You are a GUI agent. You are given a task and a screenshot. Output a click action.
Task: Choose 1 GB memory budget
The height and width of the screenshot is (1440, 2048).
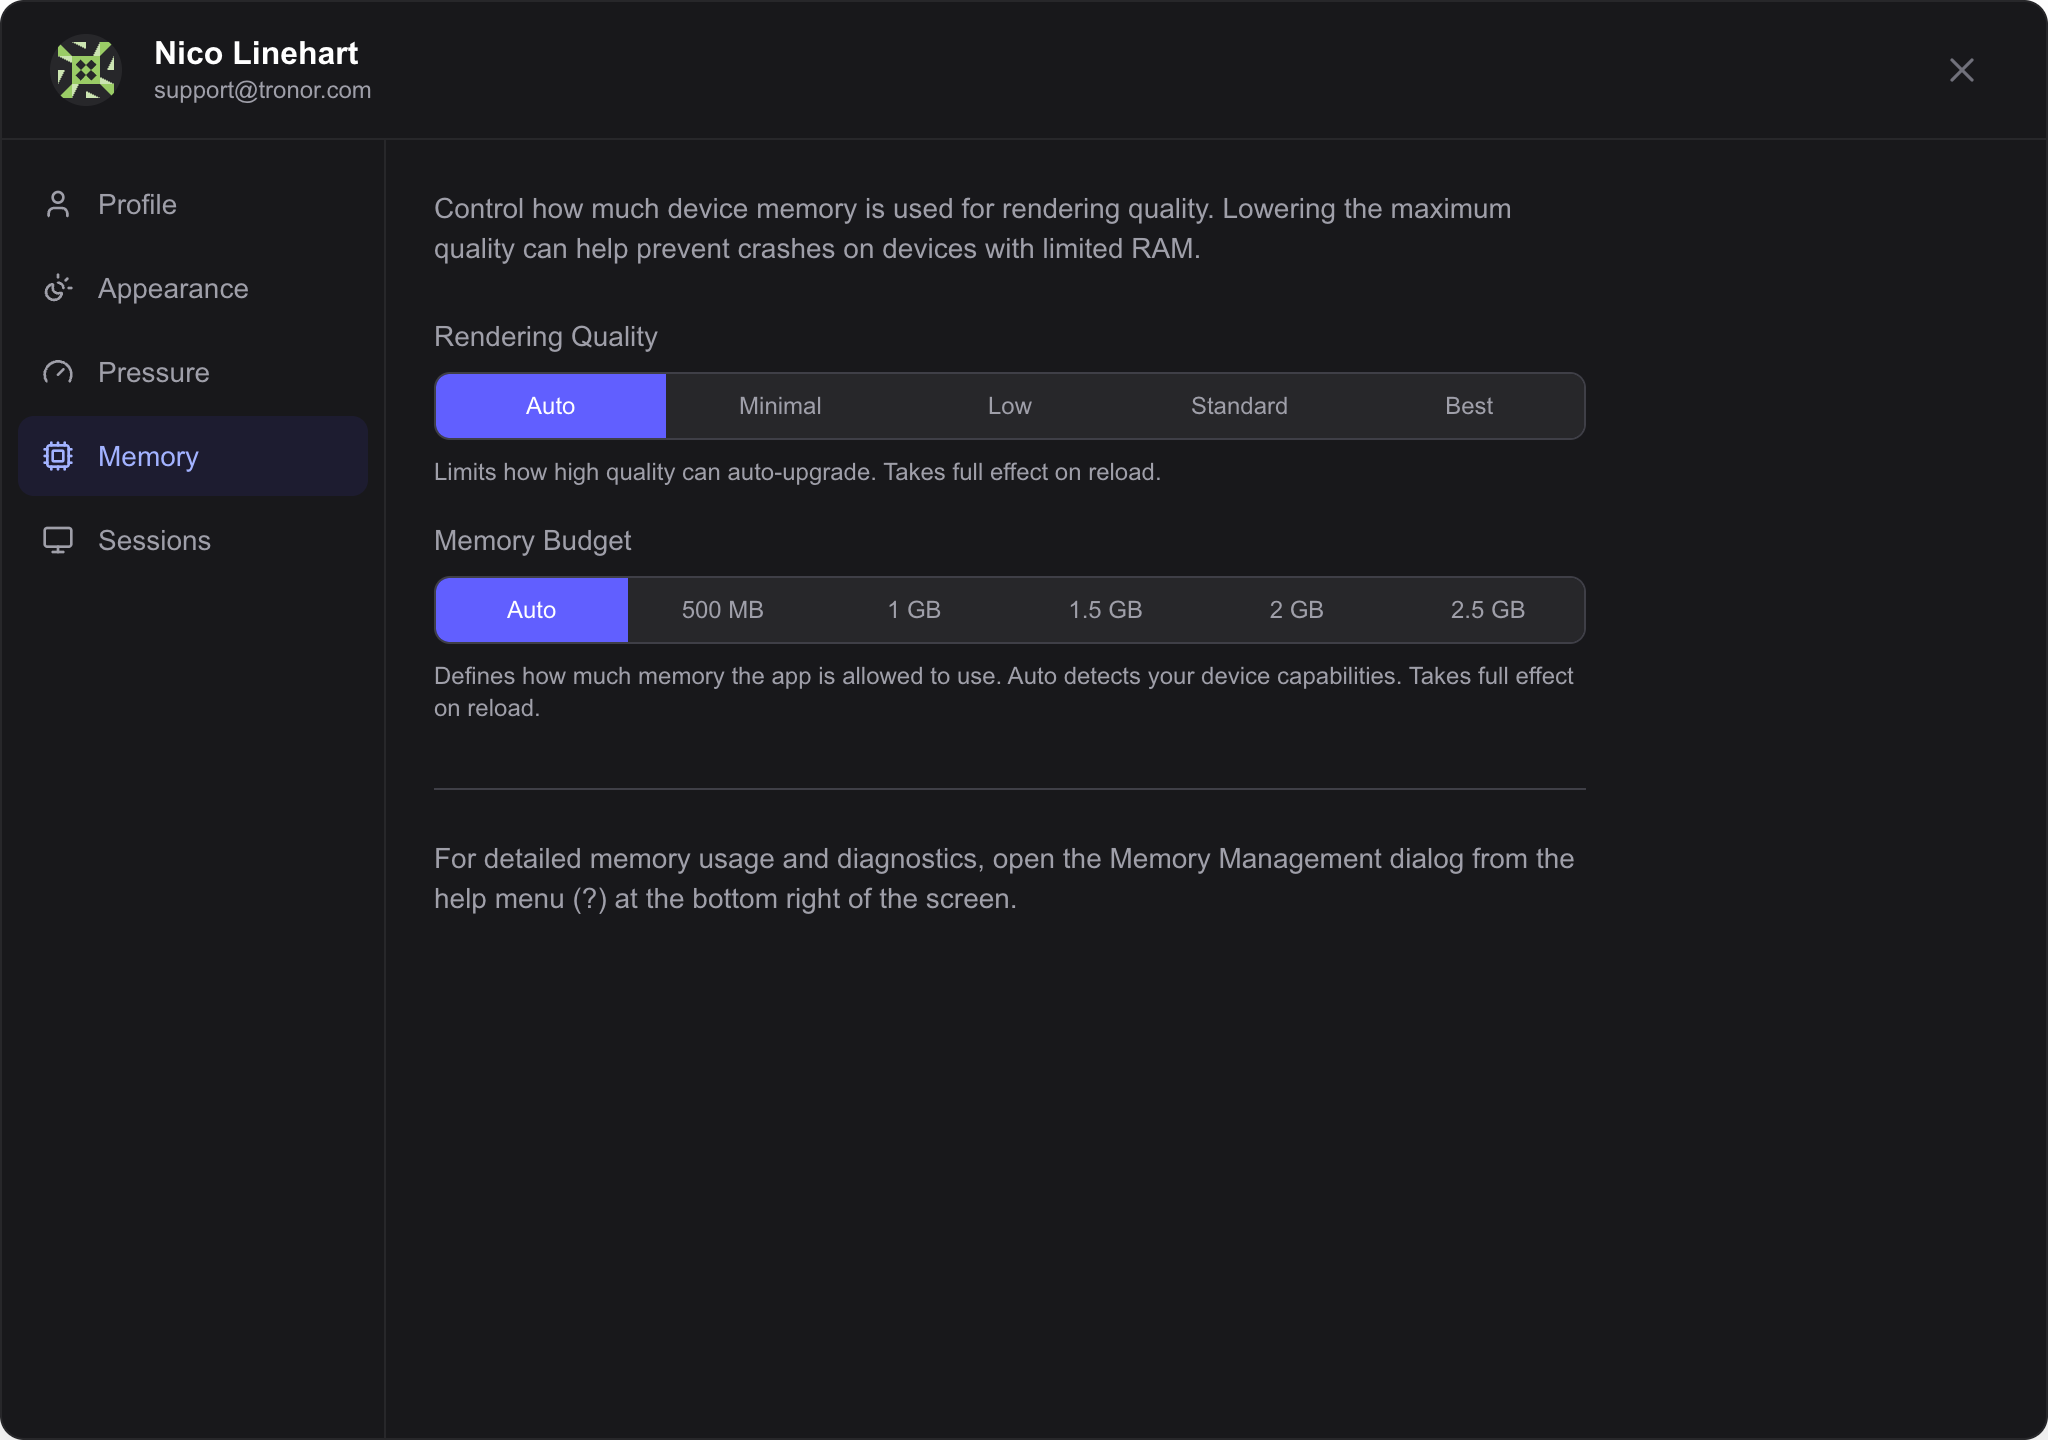[914, 610]
